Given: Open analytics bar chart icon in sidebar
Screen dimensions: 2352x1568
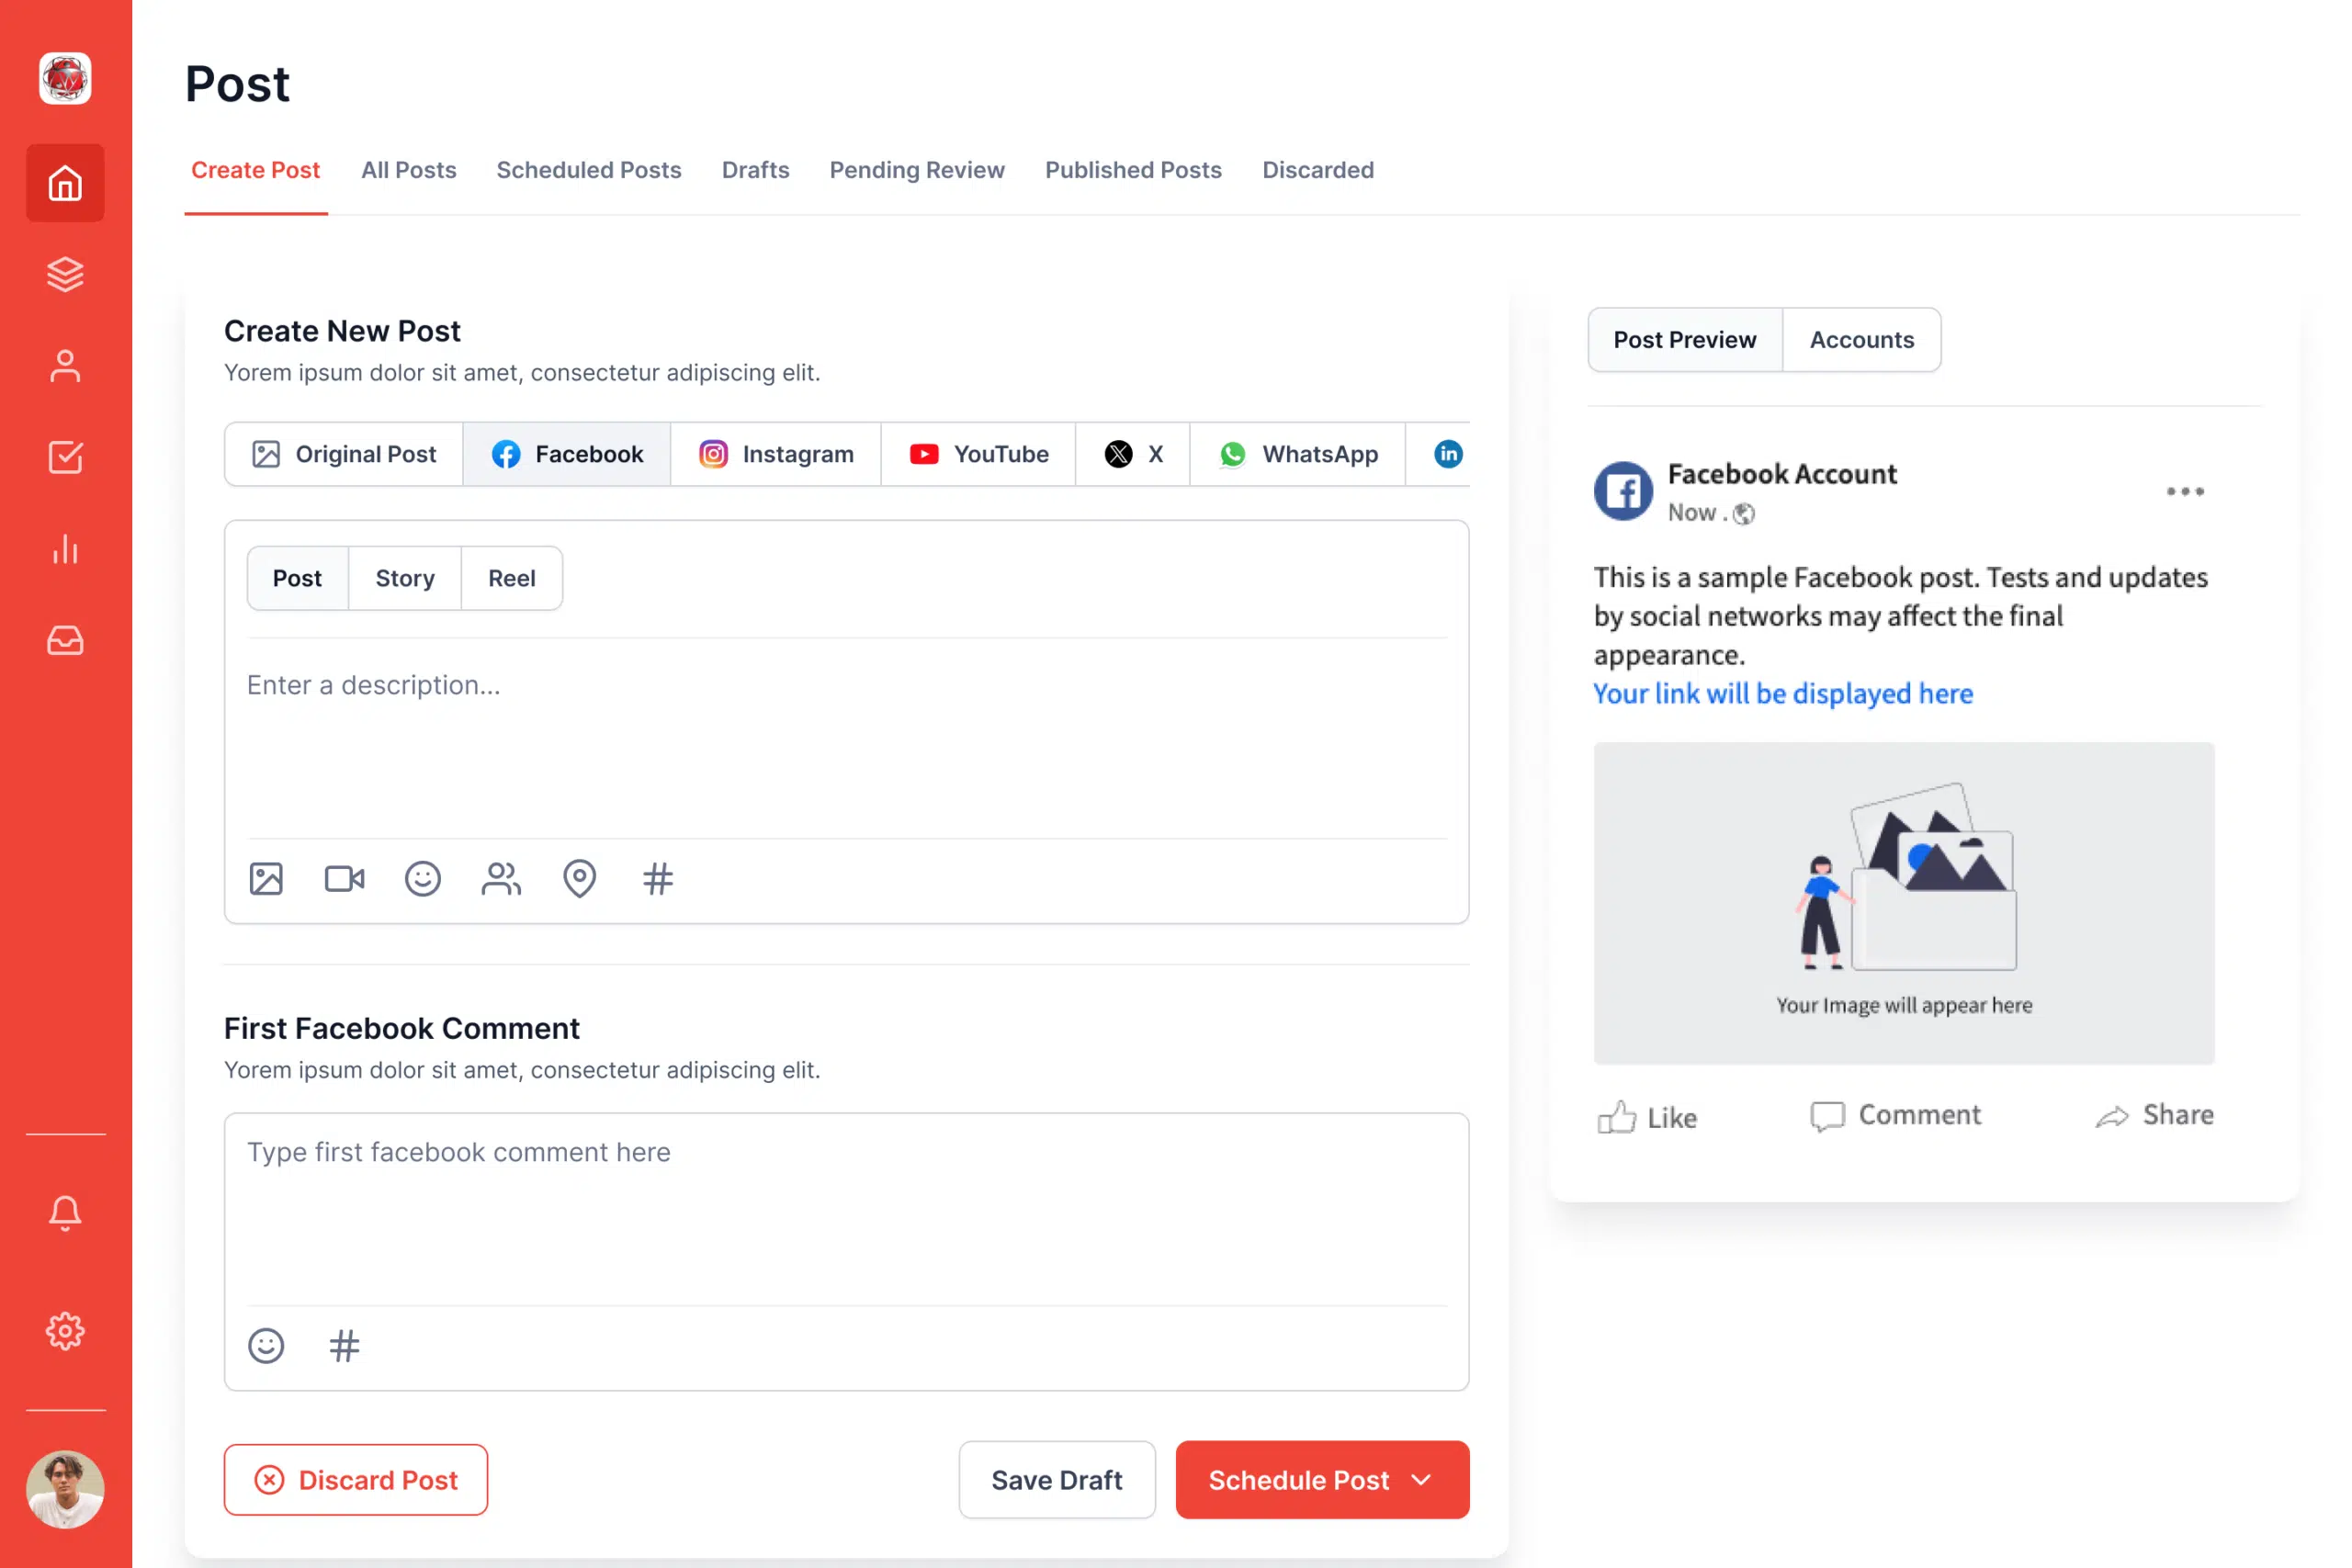Looking at the screenshot, I should pos(65,549).
